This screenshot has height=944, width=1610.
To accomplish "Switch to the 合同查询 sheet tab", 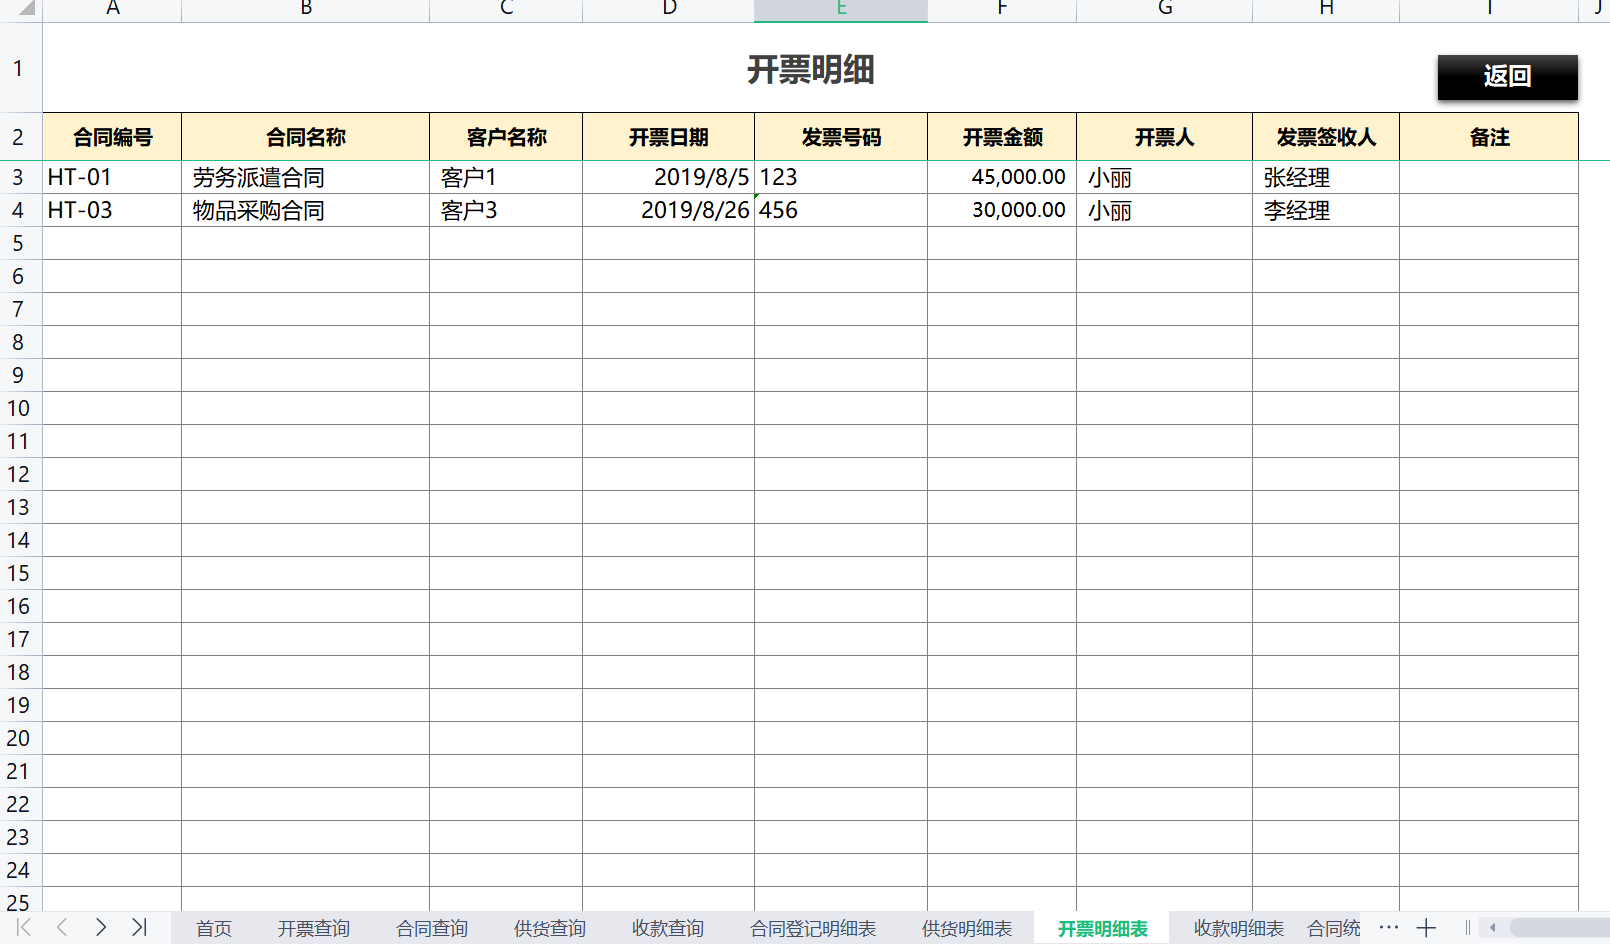I will coord(431,928).
